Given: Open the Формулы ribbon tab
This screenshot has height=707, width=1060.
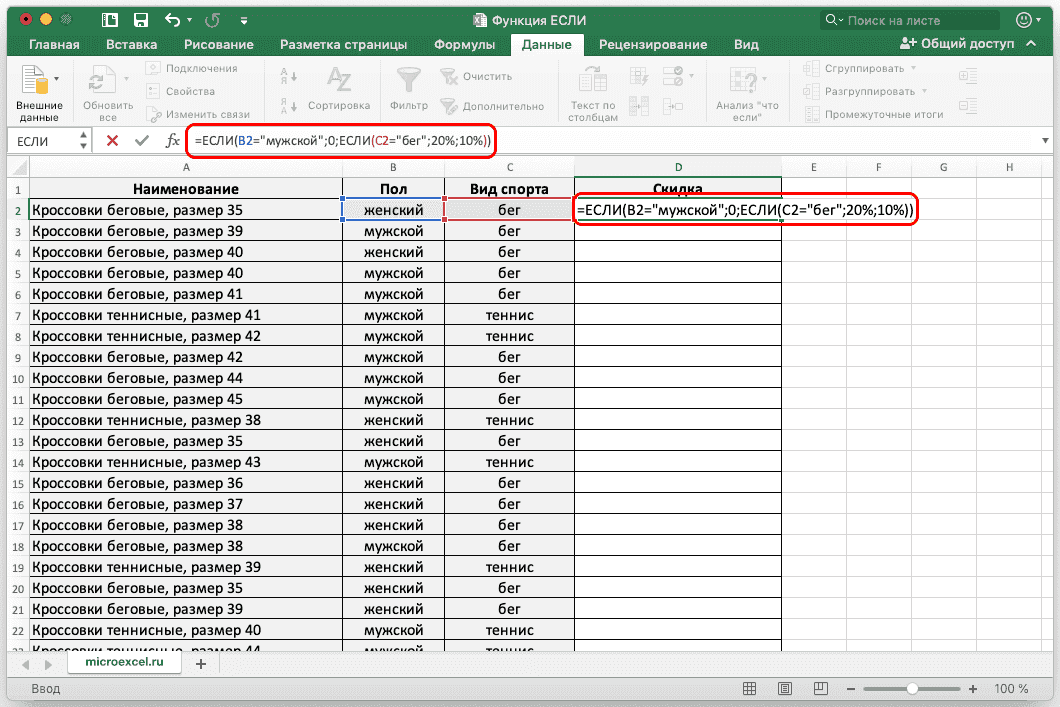Looking at the screenshot, I should point(464,44).
